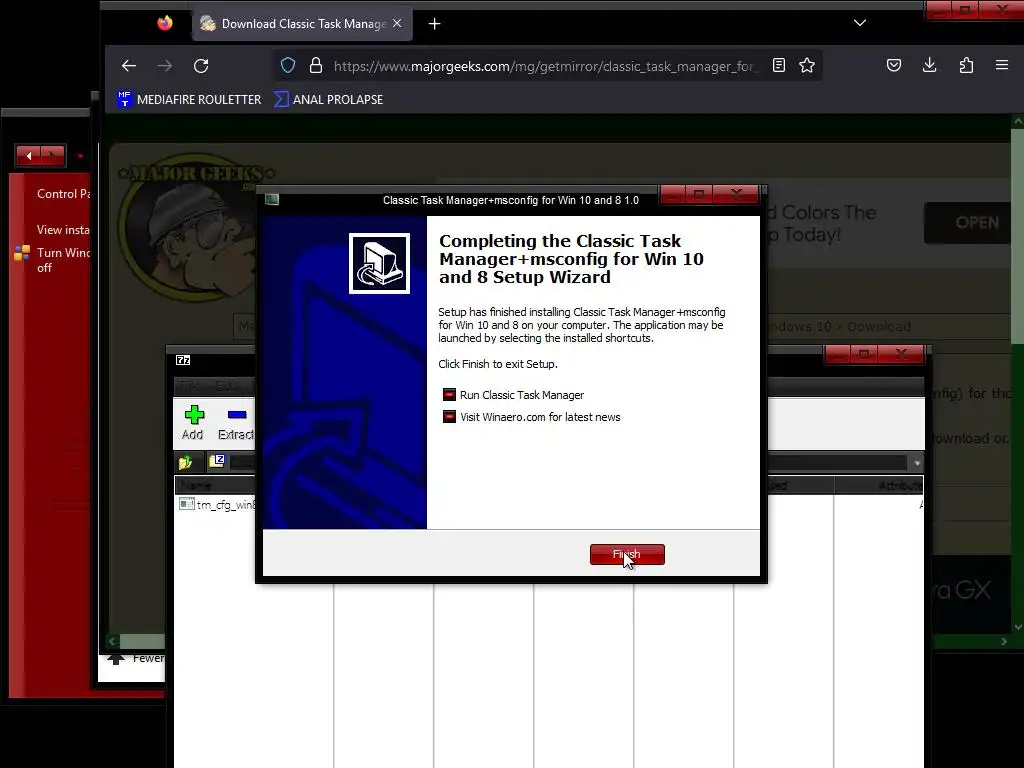1024x768 pixels.
Task: Click the Firefox logo icon
Action: point(165,23)
